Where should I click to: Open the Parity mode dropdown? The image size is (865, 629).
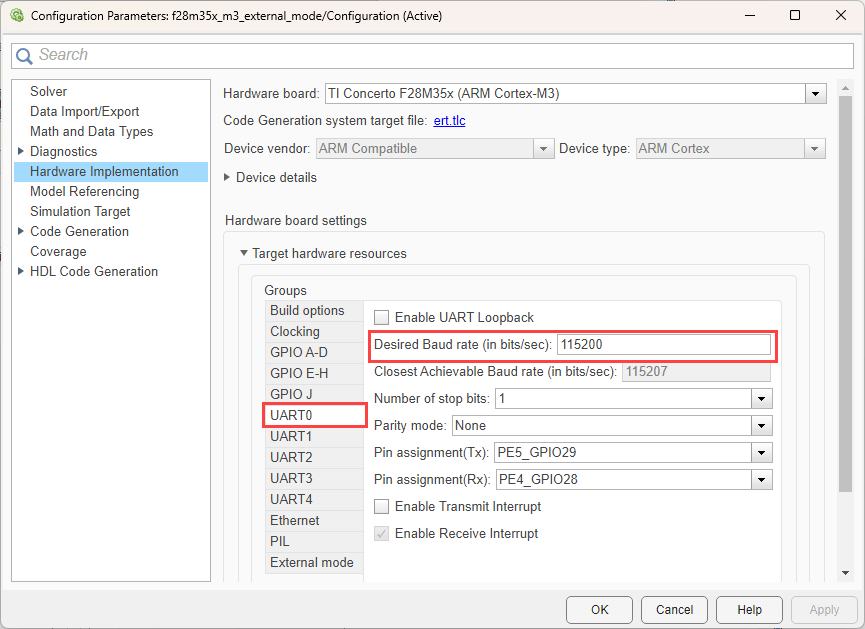click(762, 426)
